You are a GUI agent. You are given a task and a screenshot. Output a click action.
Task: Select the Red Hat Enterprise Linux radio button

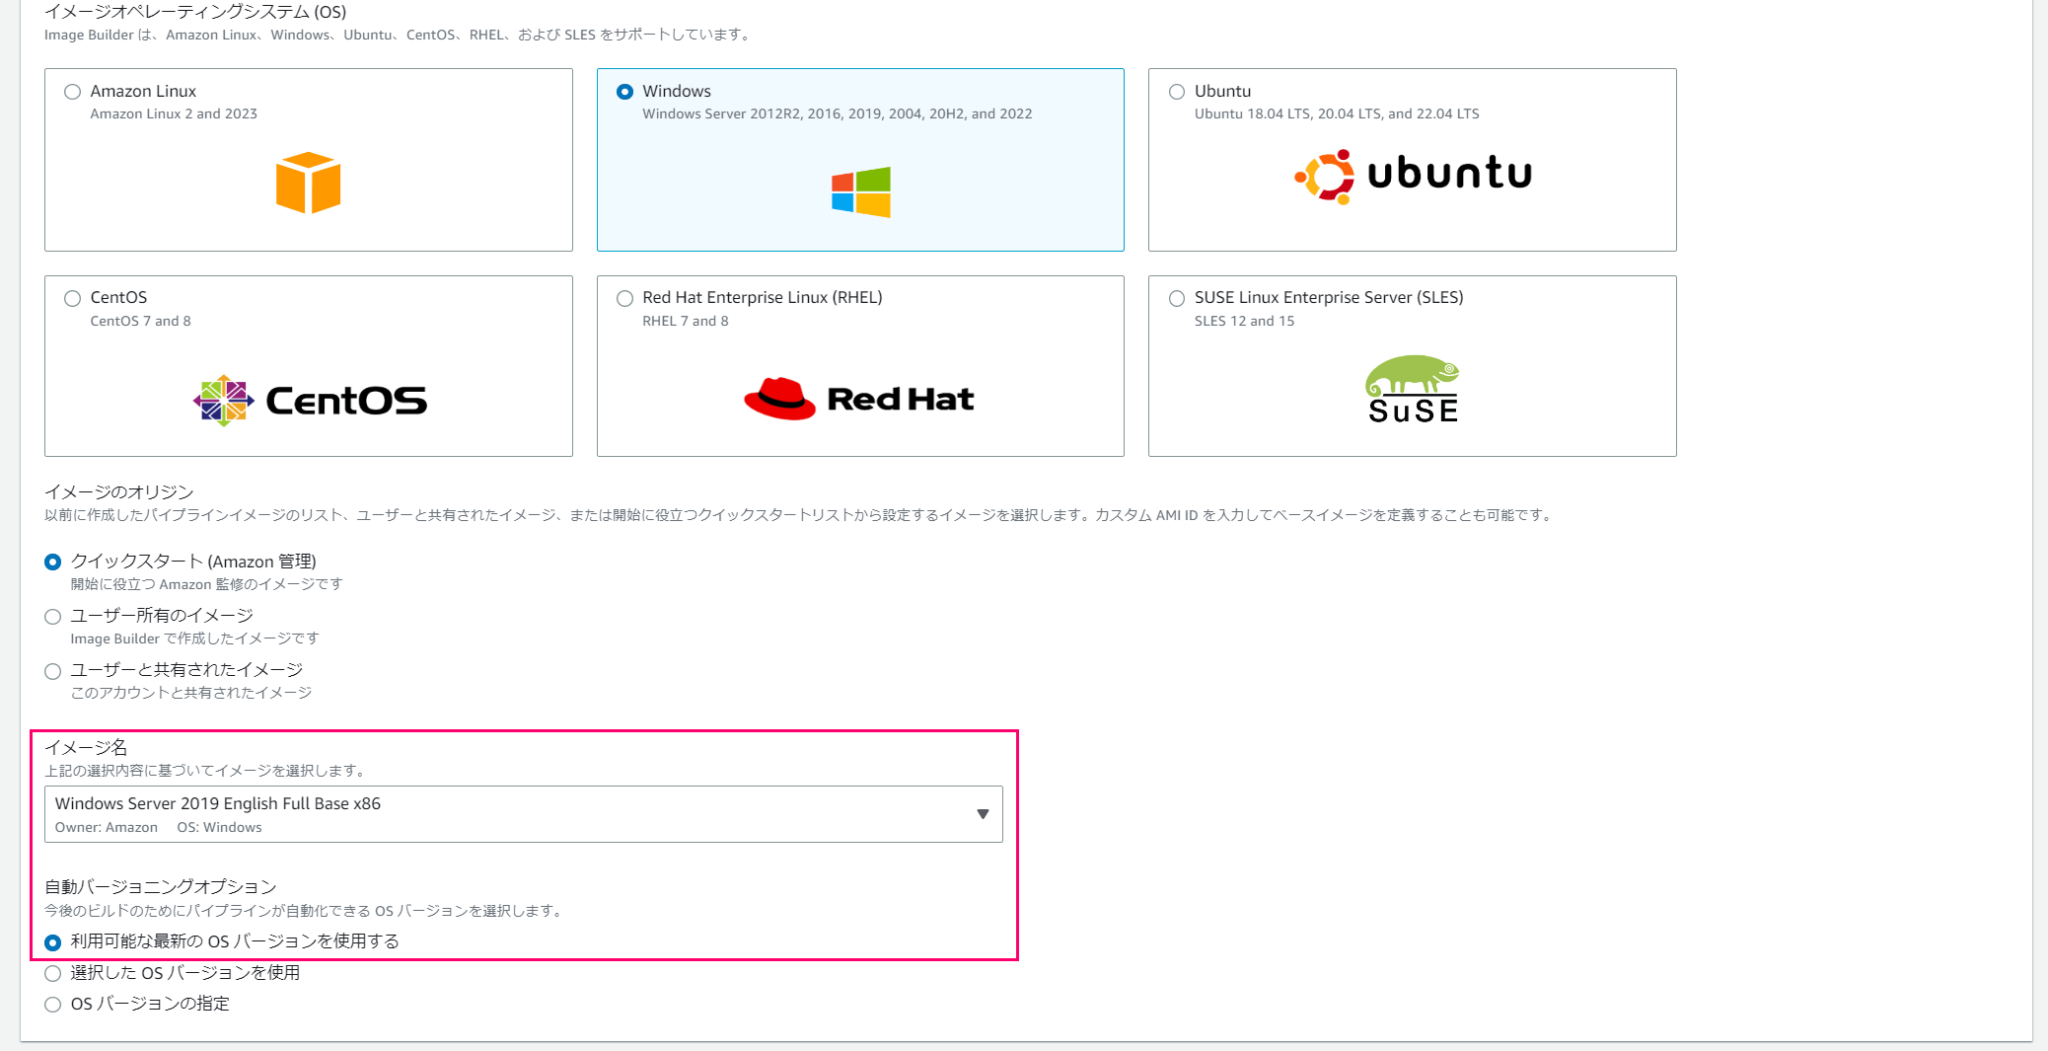click(624, 297)
